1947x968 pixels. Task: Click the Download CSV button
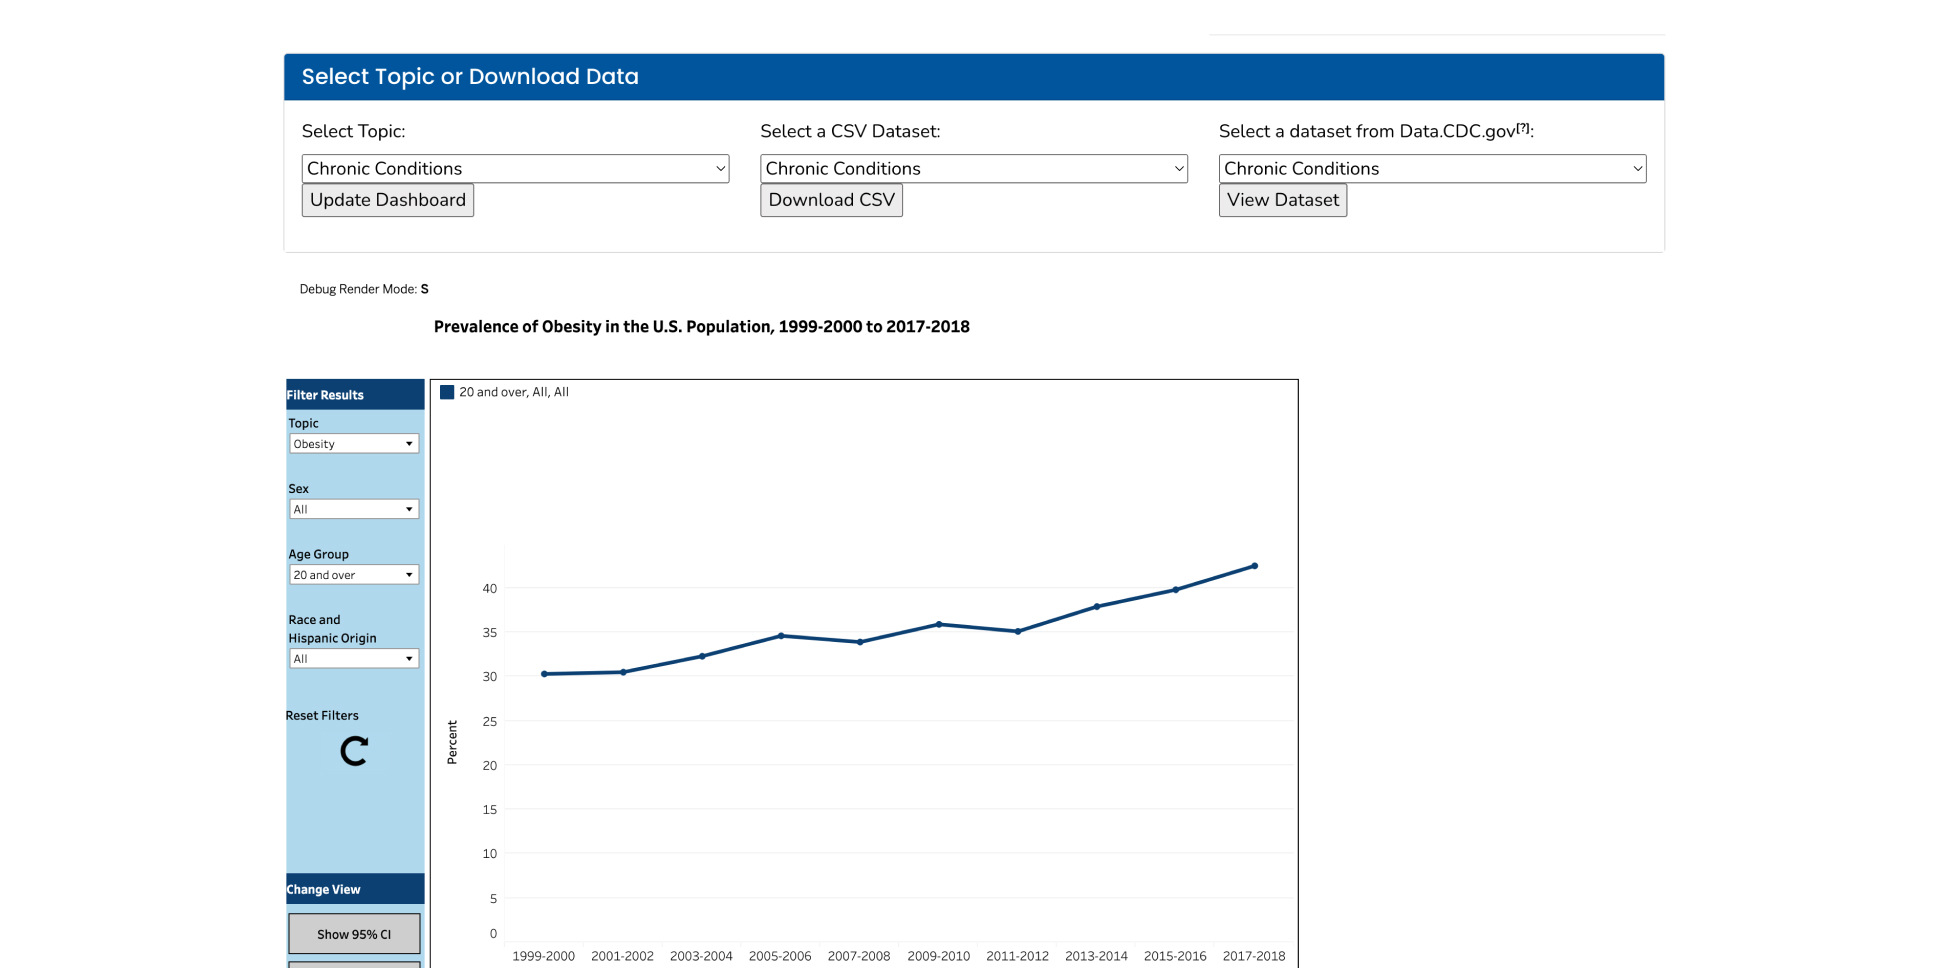tap(832, 200)
